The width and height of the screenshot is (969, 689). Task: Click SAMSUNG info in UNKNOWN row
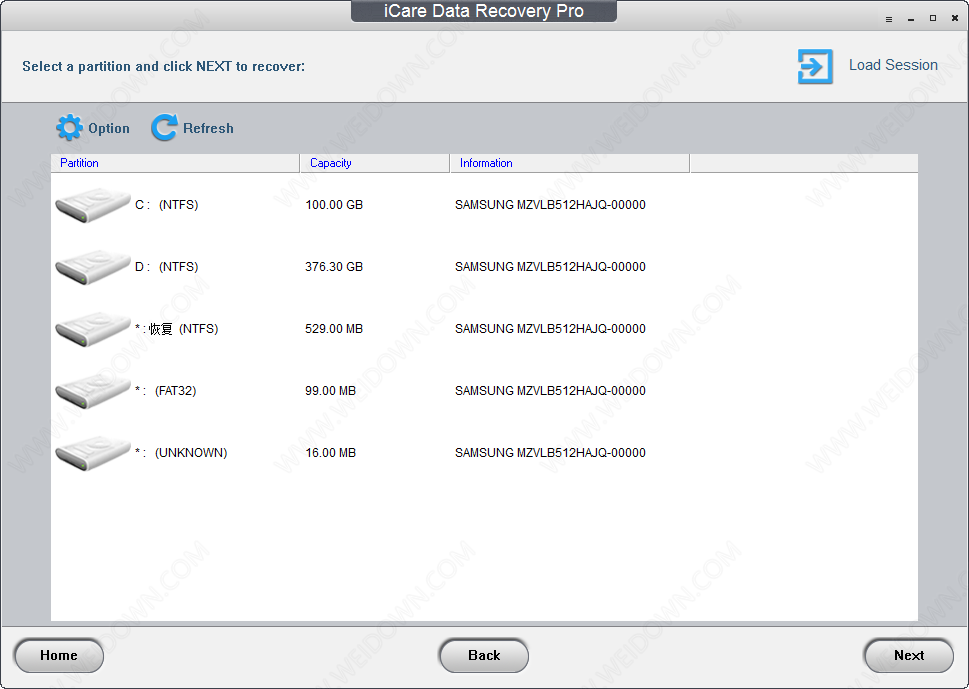(550, 453)
